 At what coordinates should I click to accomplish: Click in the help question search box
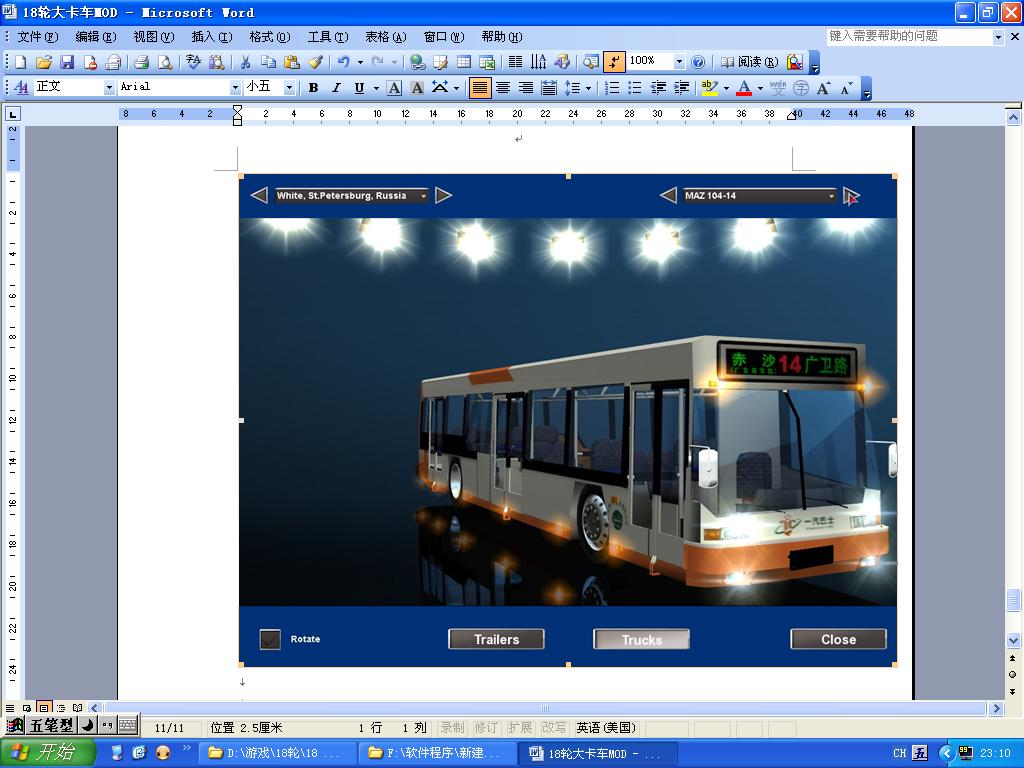pos(908,37)
